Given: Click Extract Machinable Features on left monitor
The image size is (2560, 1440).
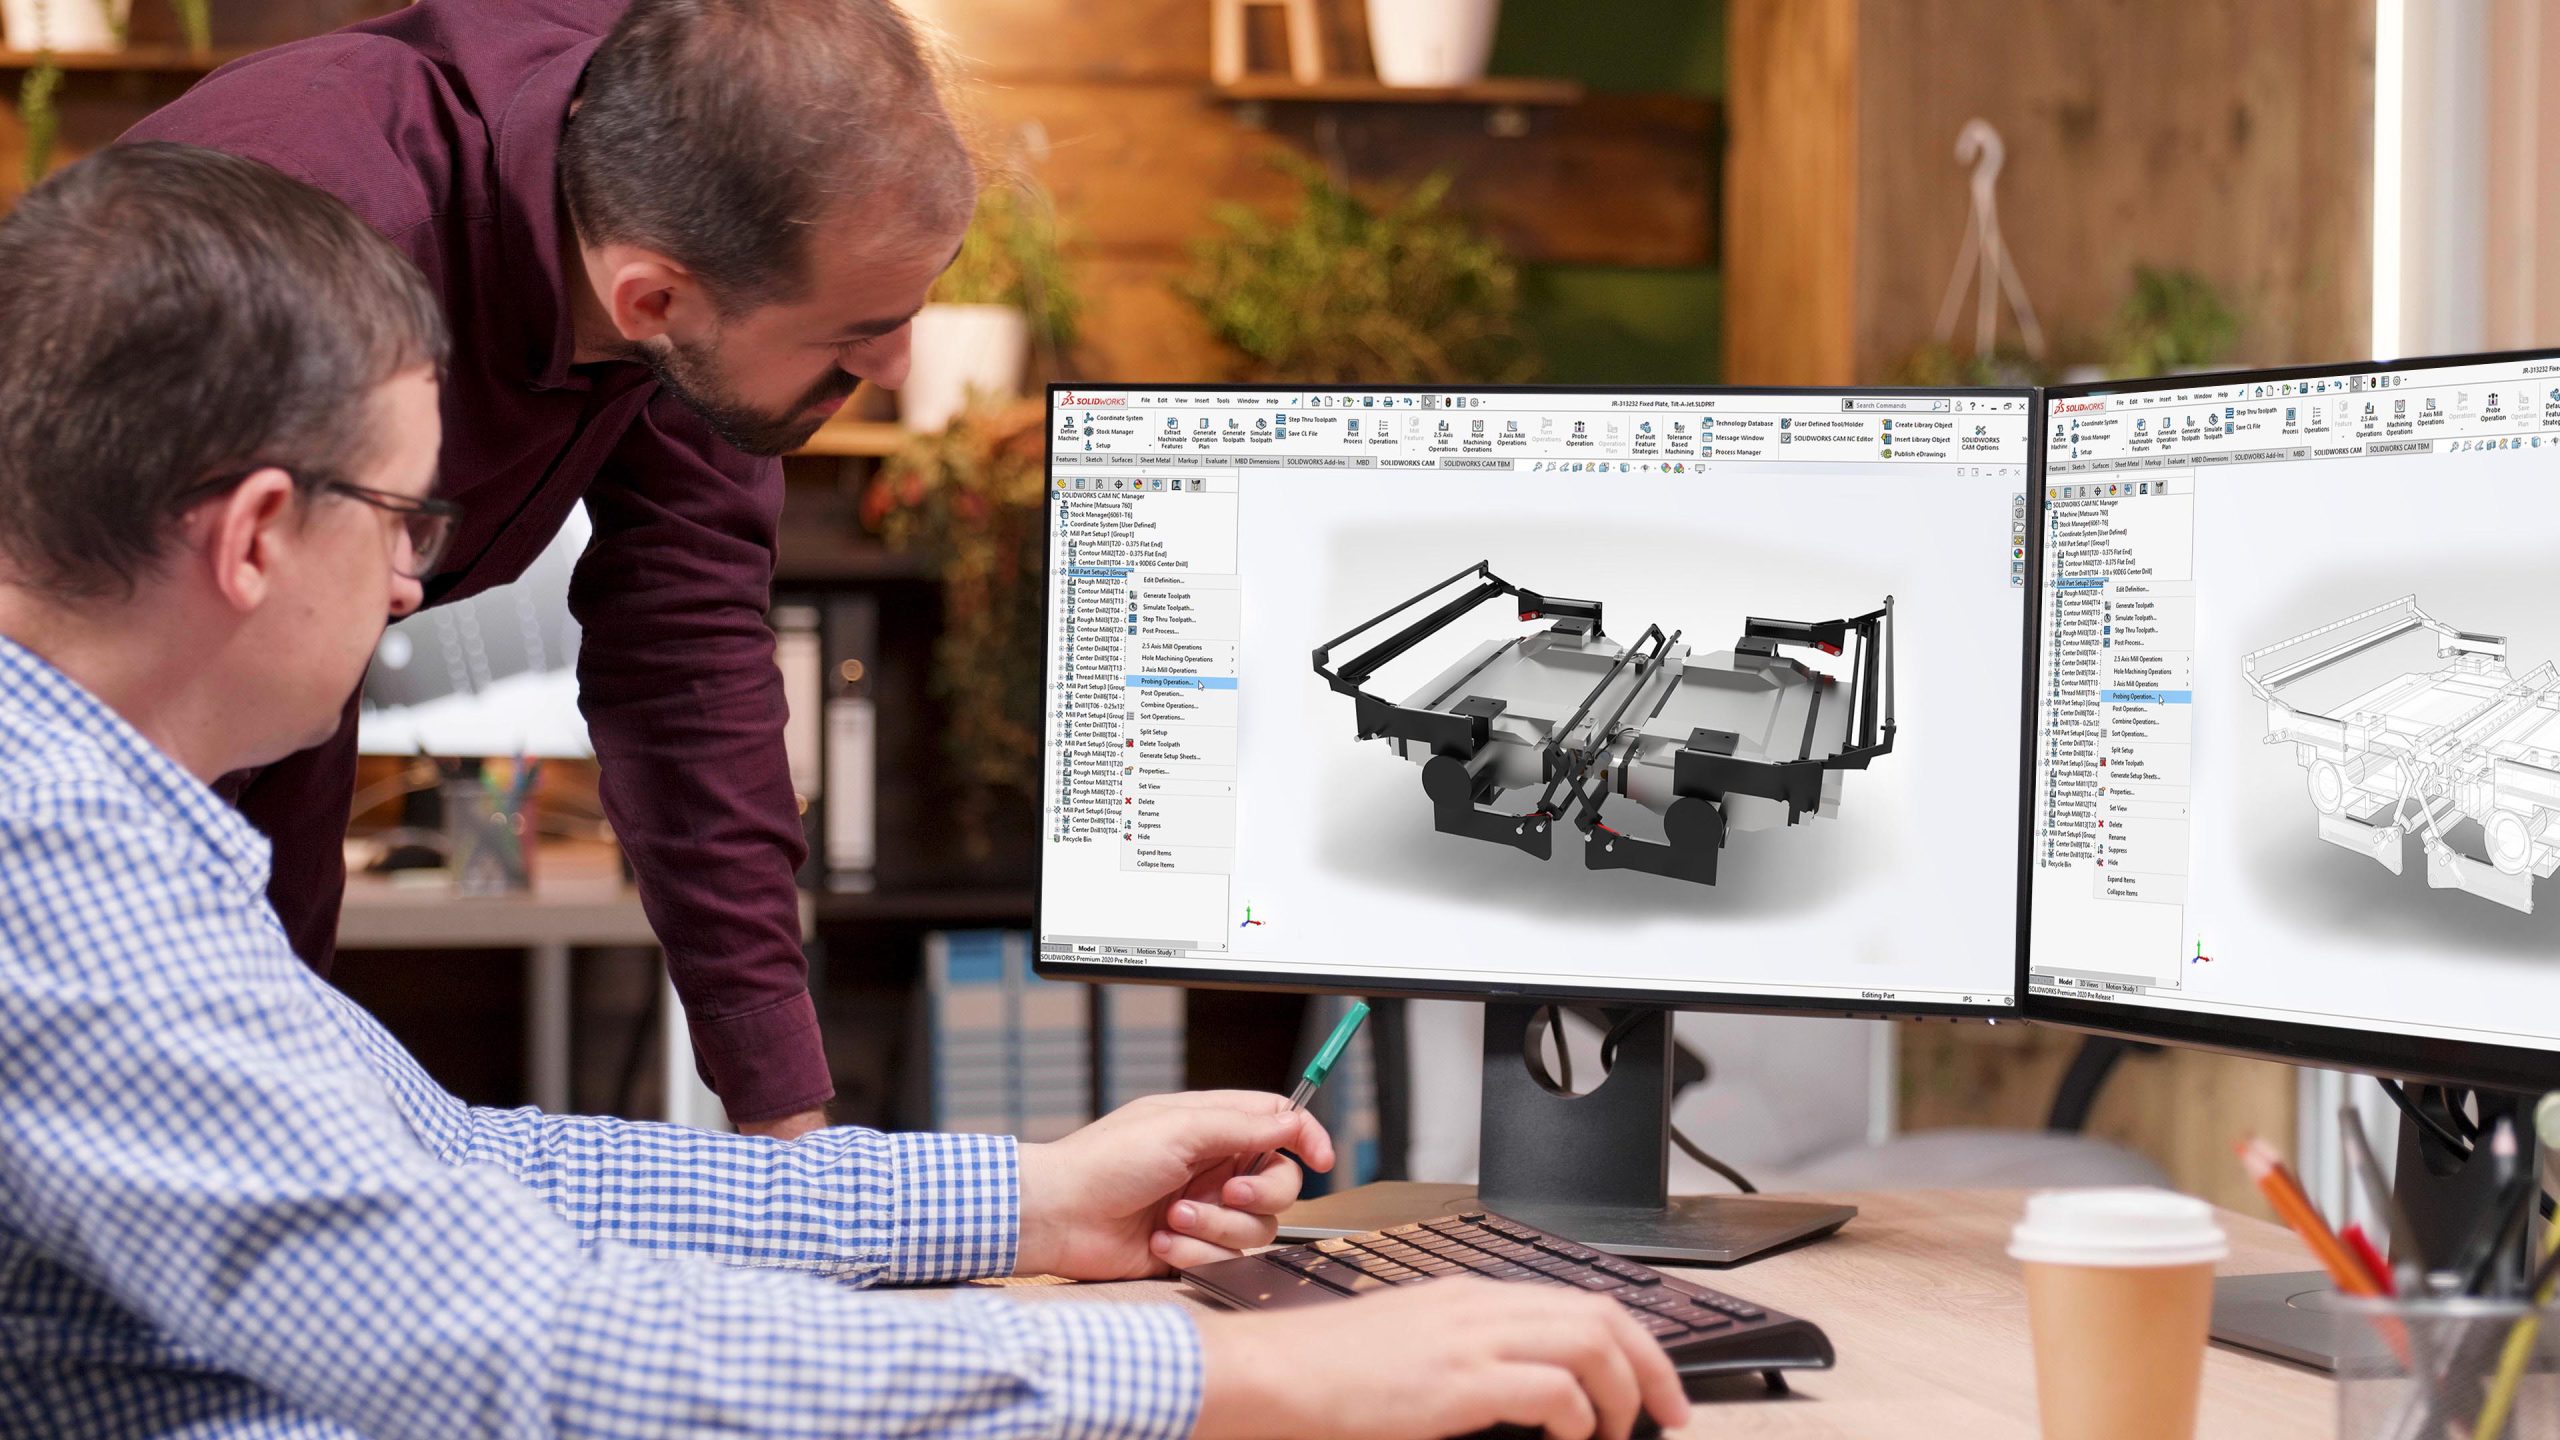Looking at the screenshot, I should click(x=1172, y=434).
